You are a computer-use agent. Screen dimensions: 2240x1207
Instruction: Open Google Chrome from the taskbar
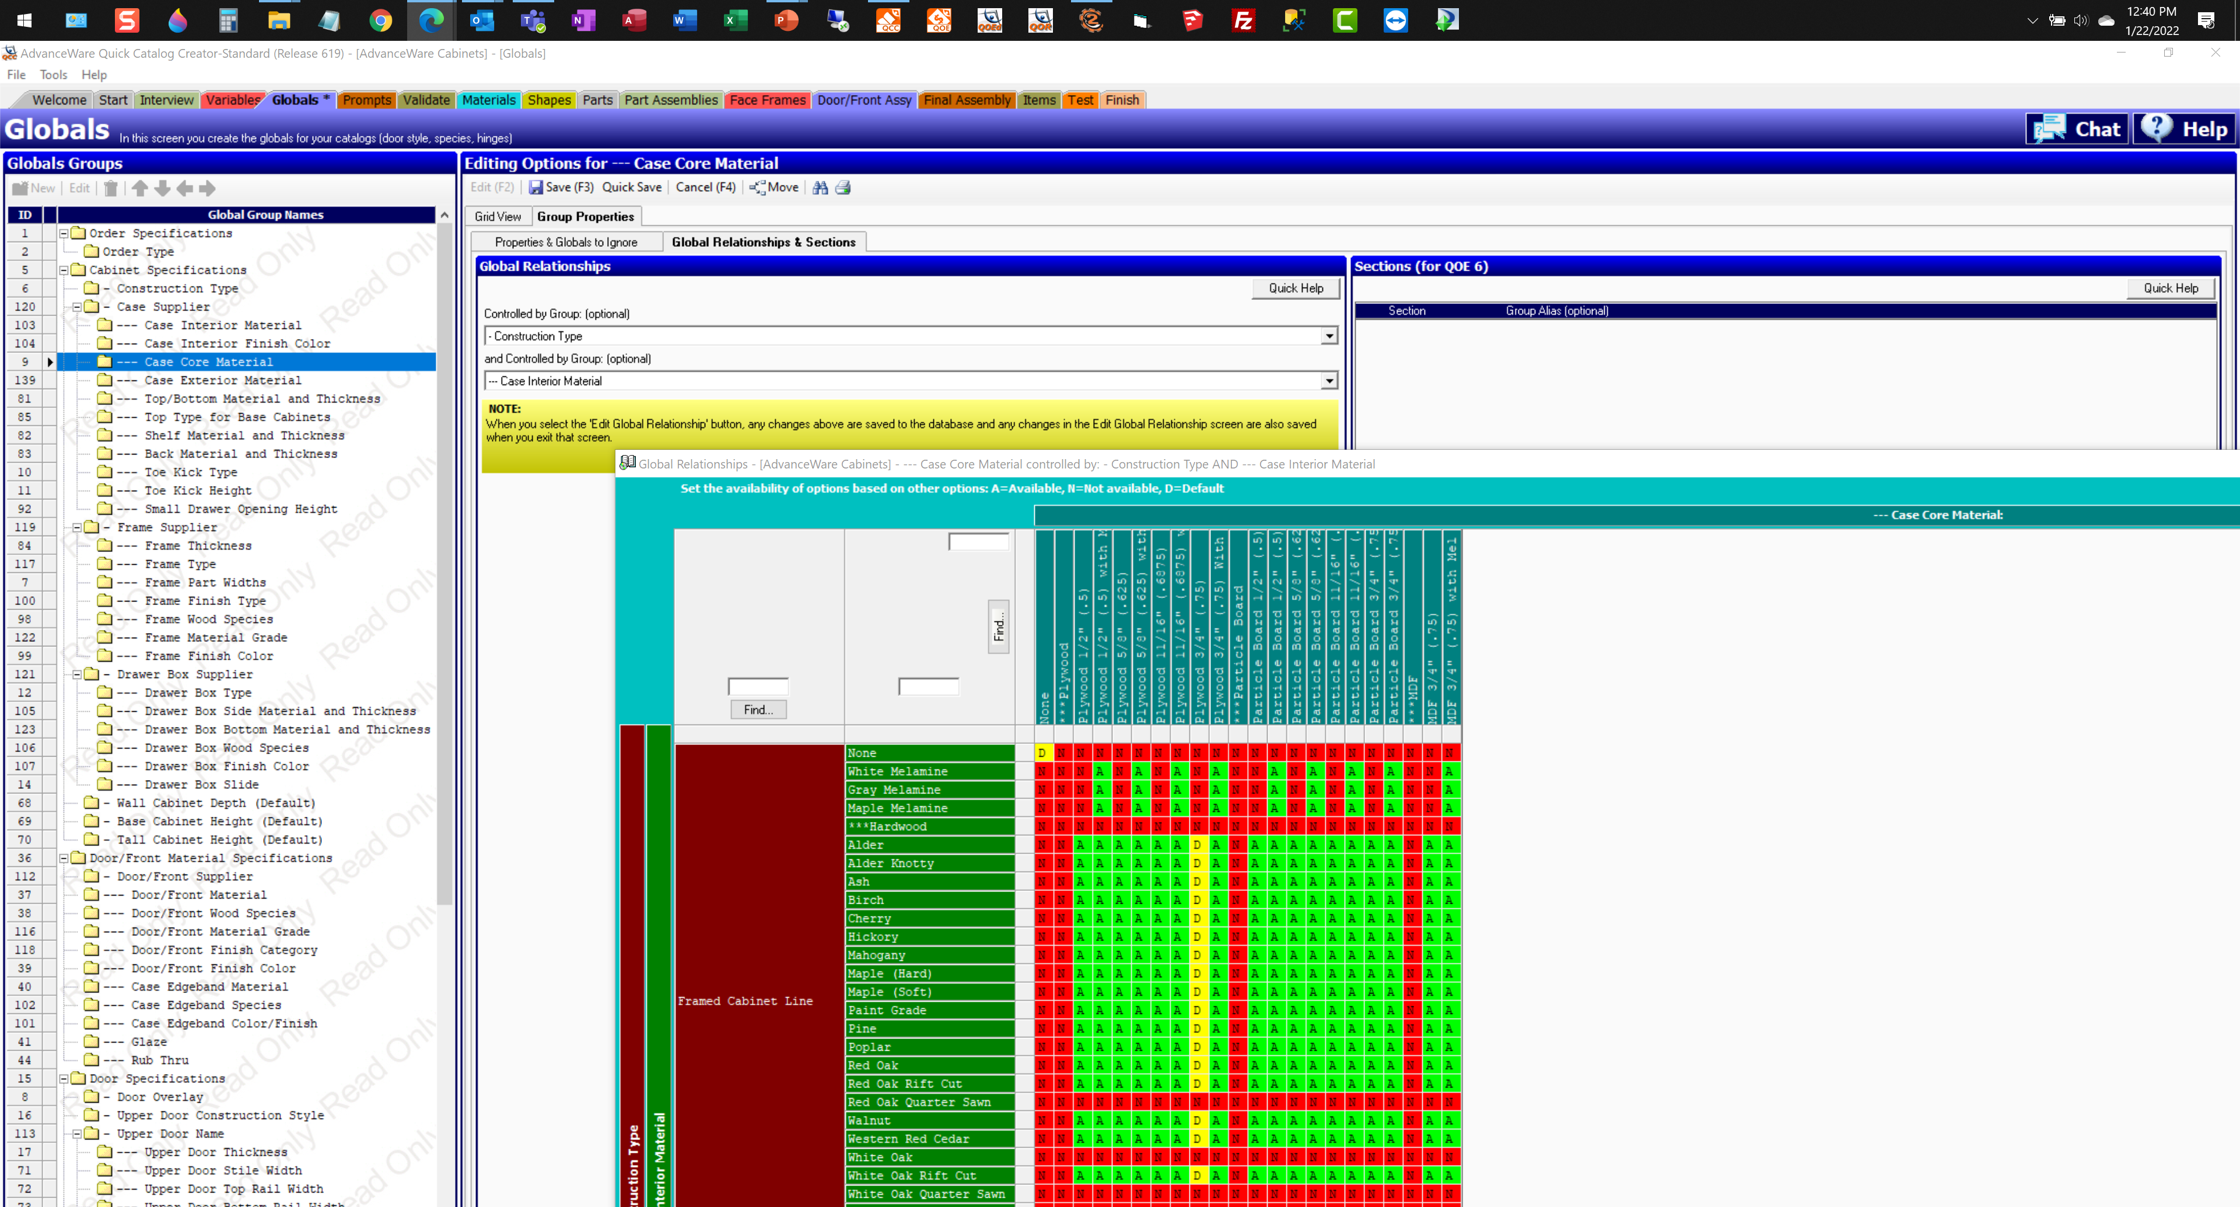[380, 20]
